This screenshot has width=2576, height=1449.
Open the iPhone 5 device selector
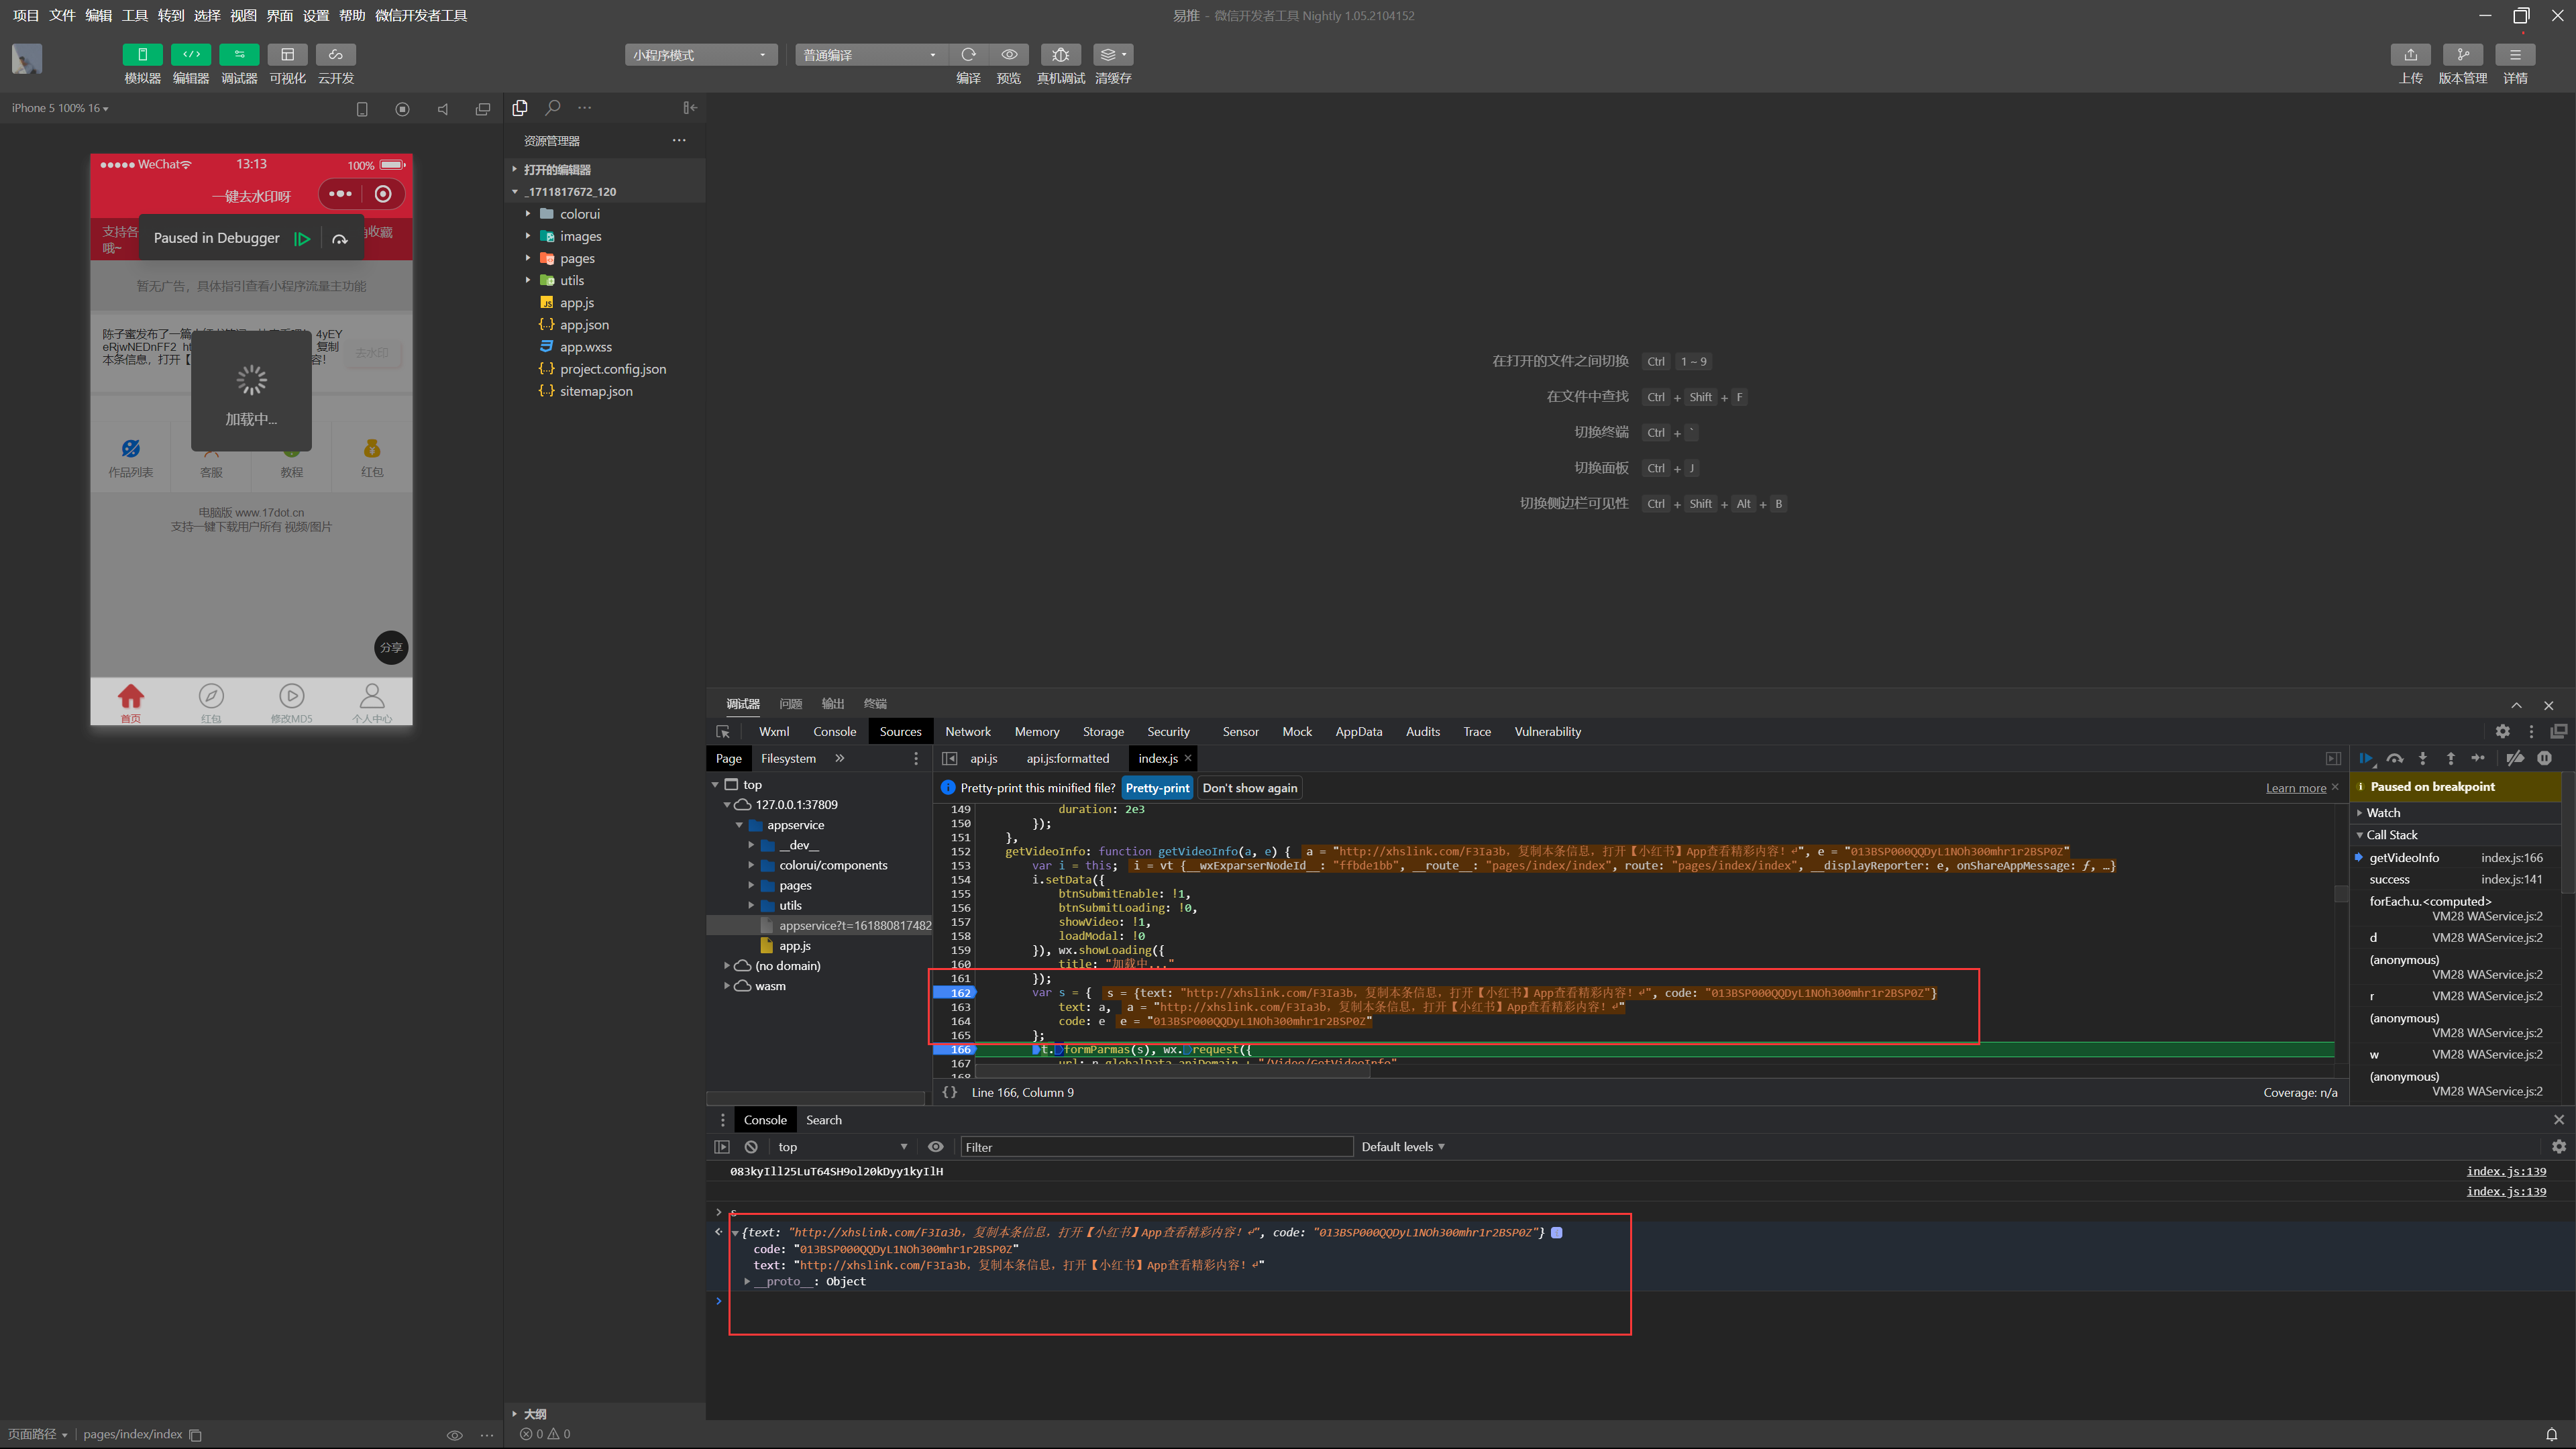(x=60, y=108)
